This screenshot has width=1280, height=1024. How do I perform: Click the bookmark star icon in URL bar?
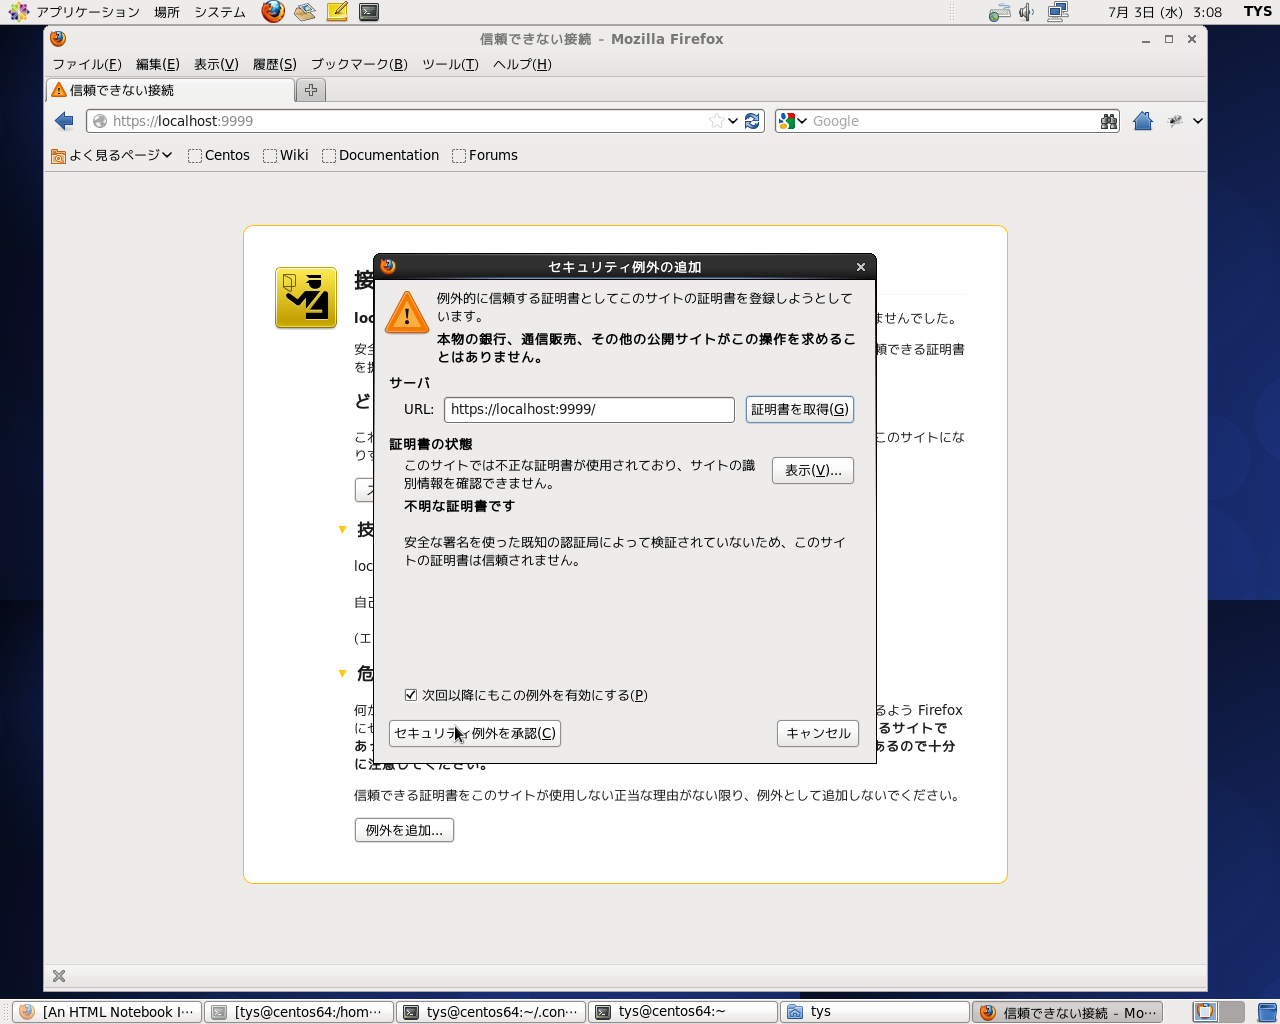pos(716,121)
